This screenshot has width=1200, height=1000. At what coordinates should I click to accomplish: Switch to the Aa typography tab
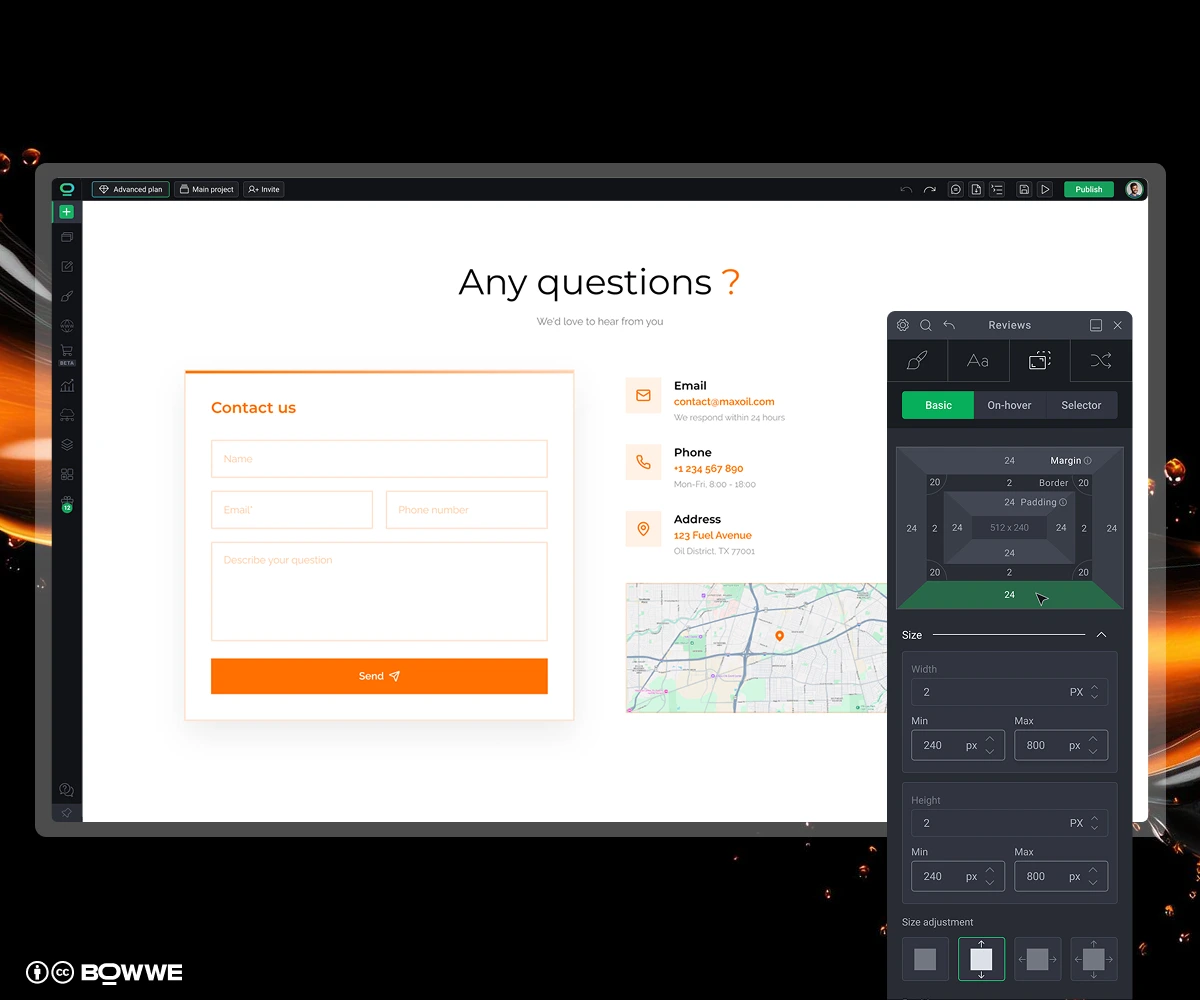coord(978,361)
